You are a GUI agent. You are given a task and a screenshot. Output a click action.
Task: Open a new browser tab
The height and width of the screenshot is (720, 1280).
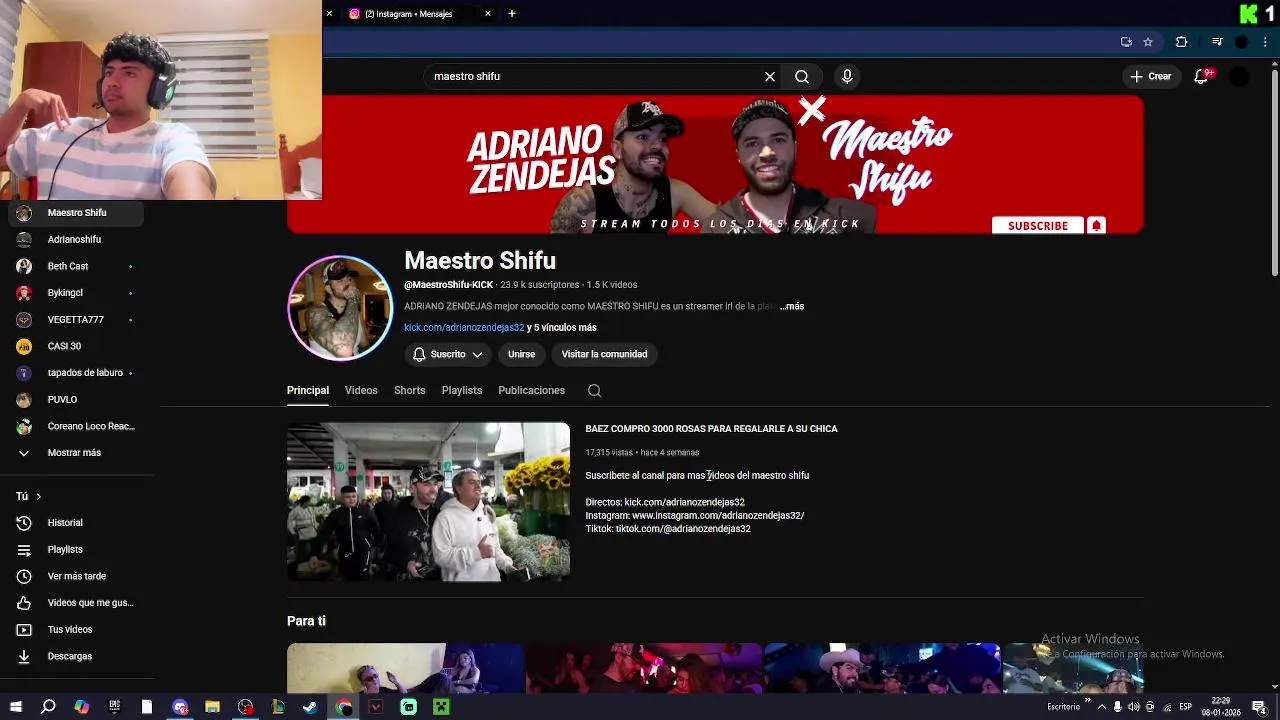(x=512, y=14)
